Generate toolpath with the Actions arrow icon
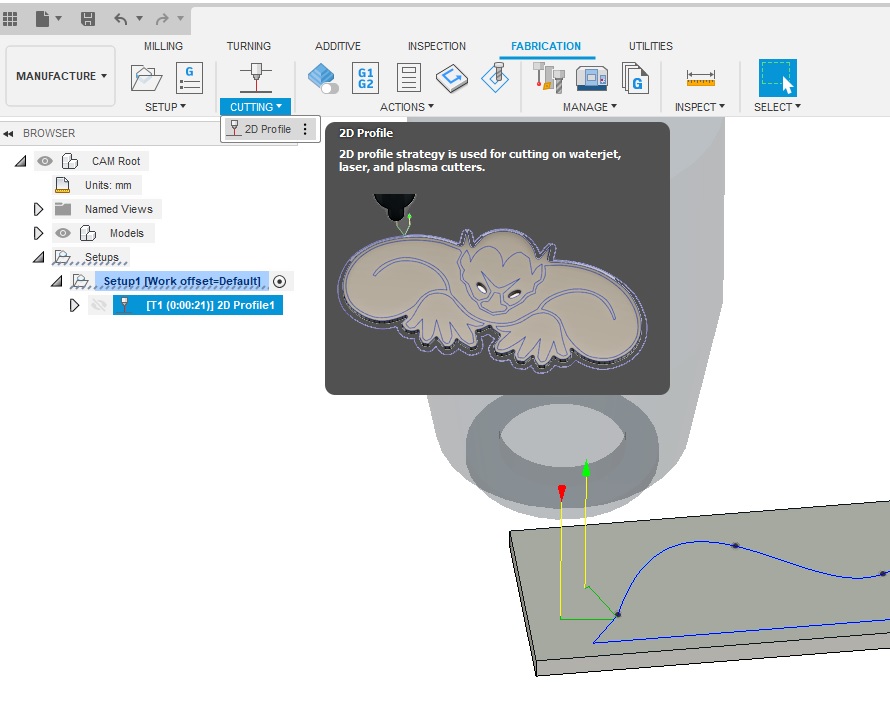Image resolution: width=890 pixels, height=701 pixels. (x=452, y=78)
